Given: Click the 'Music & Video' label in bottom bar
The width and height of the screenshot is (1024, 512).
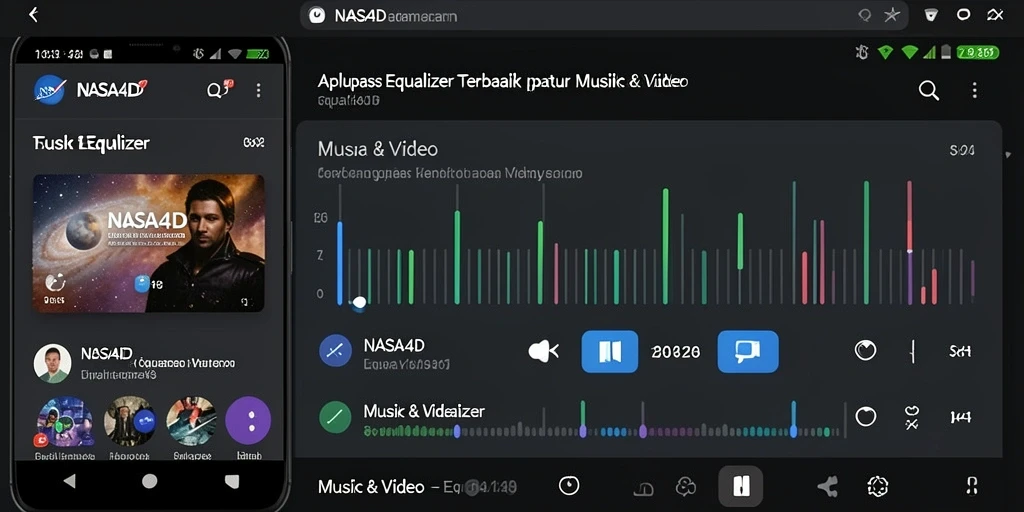Looking at the screenshot, I should [371, 487].
